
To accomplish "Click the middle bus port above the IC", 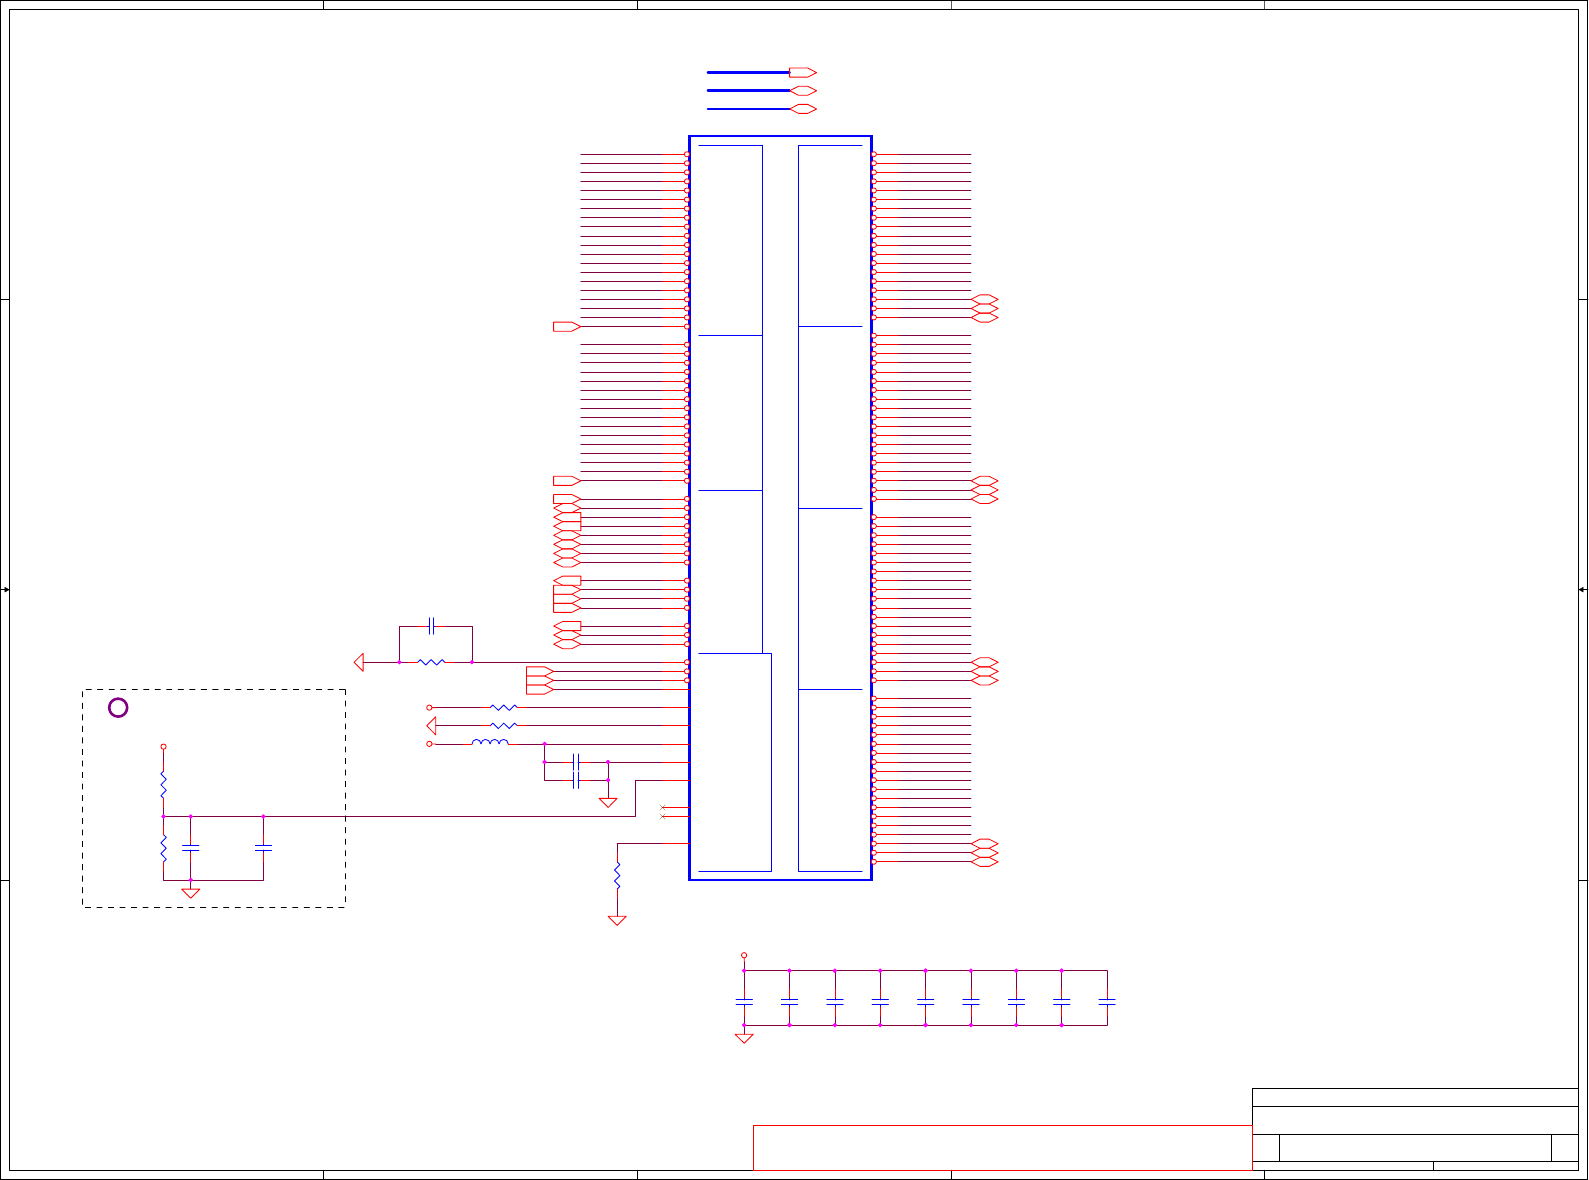I will point(803,90).
